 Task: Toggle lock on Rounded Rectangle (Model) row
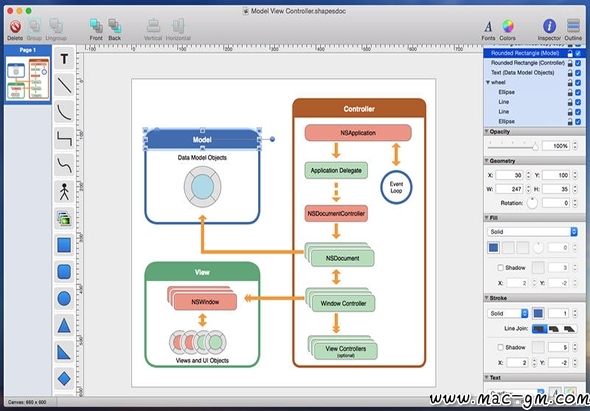(x=570, y=53)
